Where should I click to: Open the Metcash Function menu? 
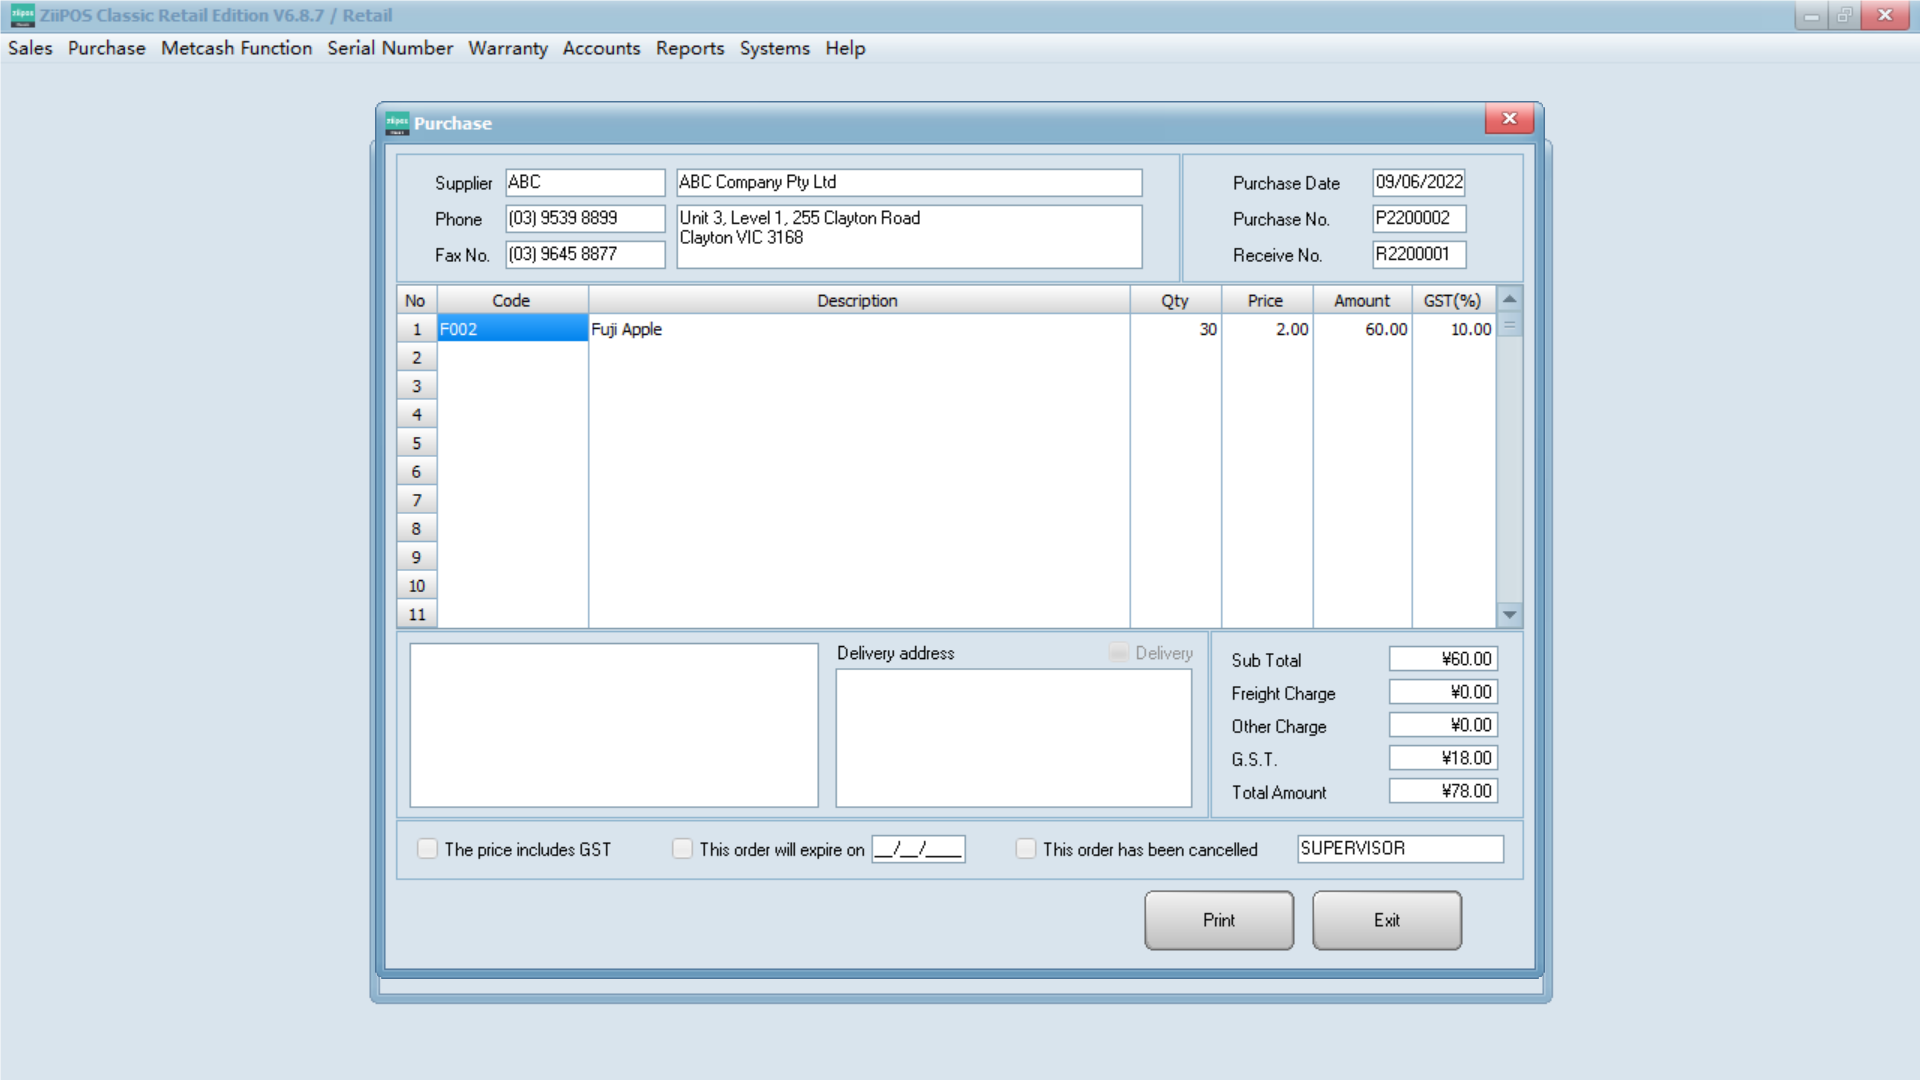(236, 48)
